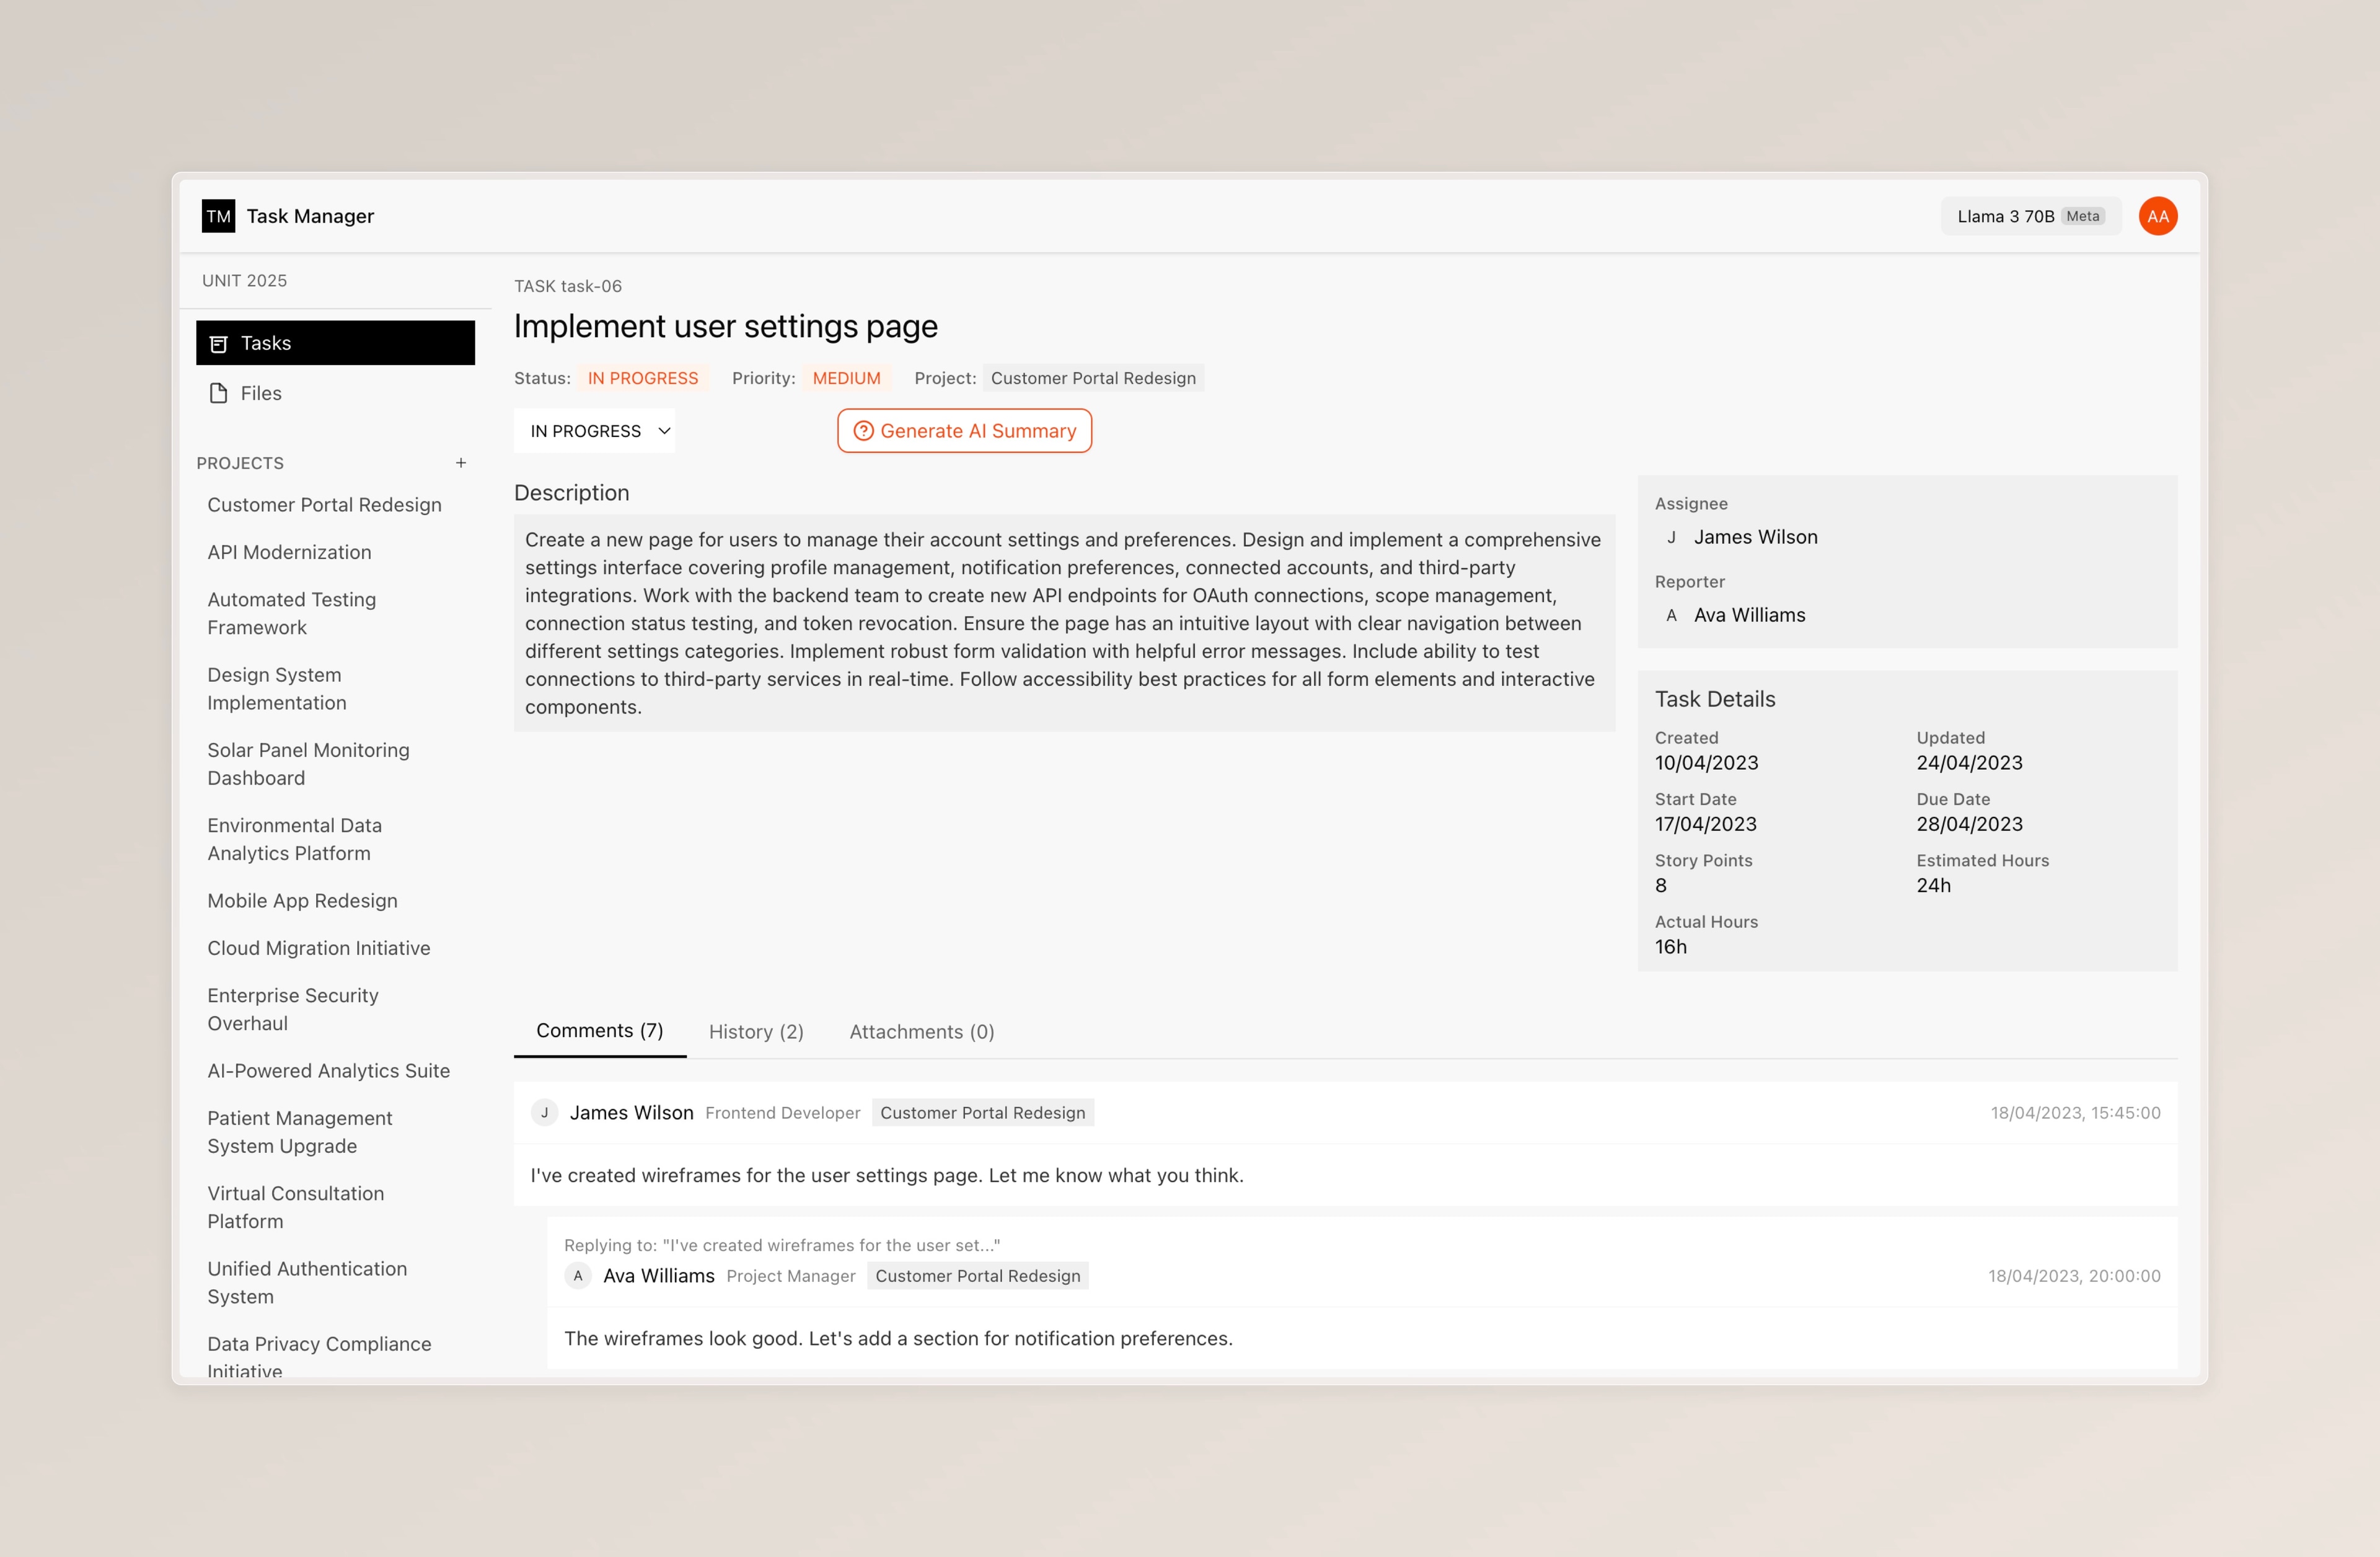This screenshot has width=2380, height=1557.
Task: Open Unified Authentication System project
Action: coord(307,1282)
